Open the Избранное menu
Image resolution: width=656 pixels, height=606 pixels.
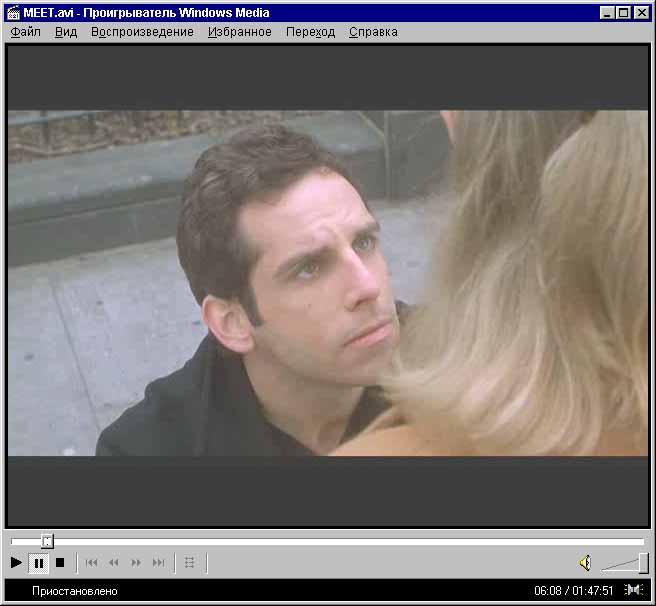[240, 32]
